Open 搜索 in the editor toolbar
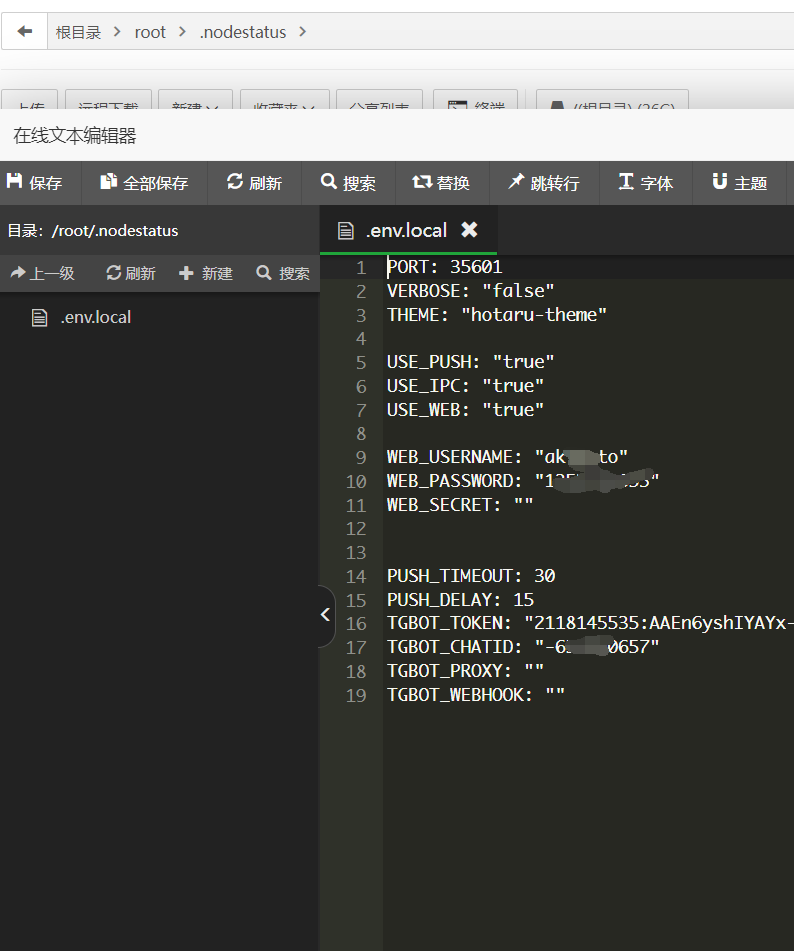794x951 pixels. (x=348, y=183)
